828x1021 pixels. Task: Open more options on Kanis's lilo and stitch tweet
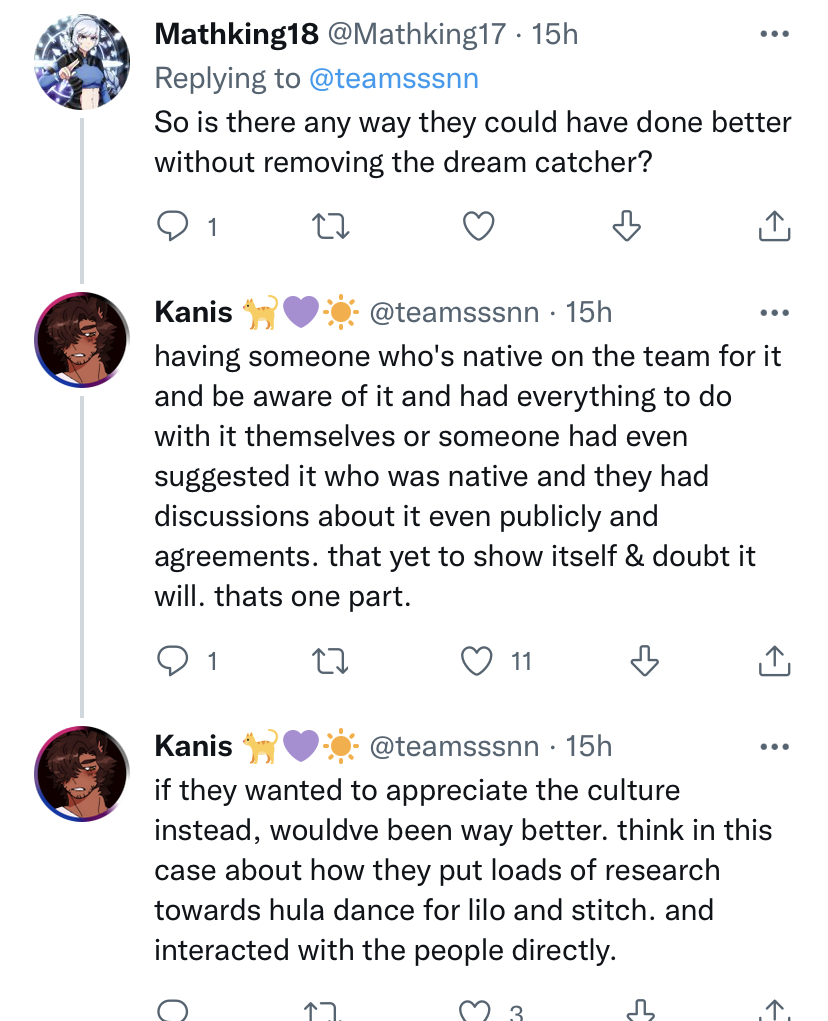775,746
